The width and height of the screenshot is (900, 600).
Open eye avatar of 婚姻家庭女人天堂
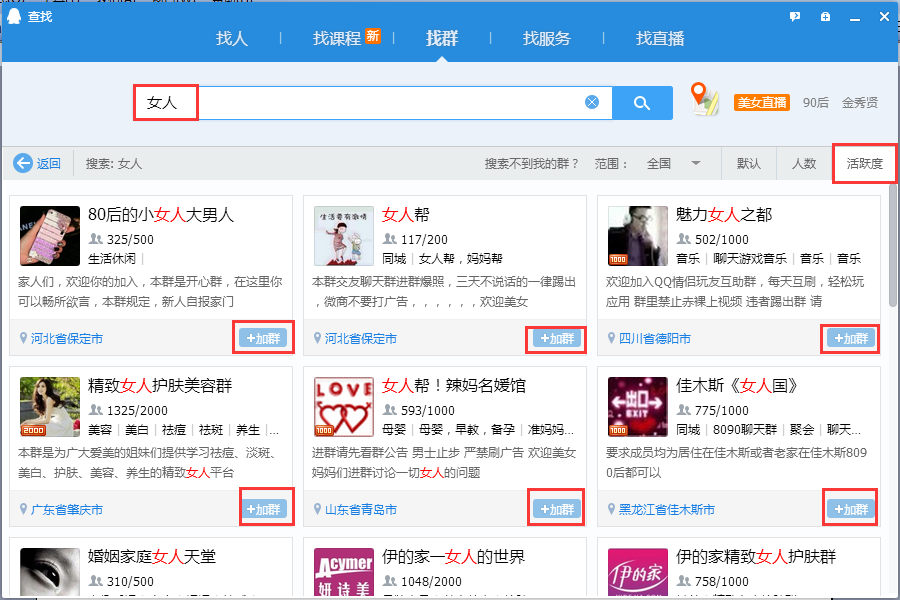click(x=50, y=572)
